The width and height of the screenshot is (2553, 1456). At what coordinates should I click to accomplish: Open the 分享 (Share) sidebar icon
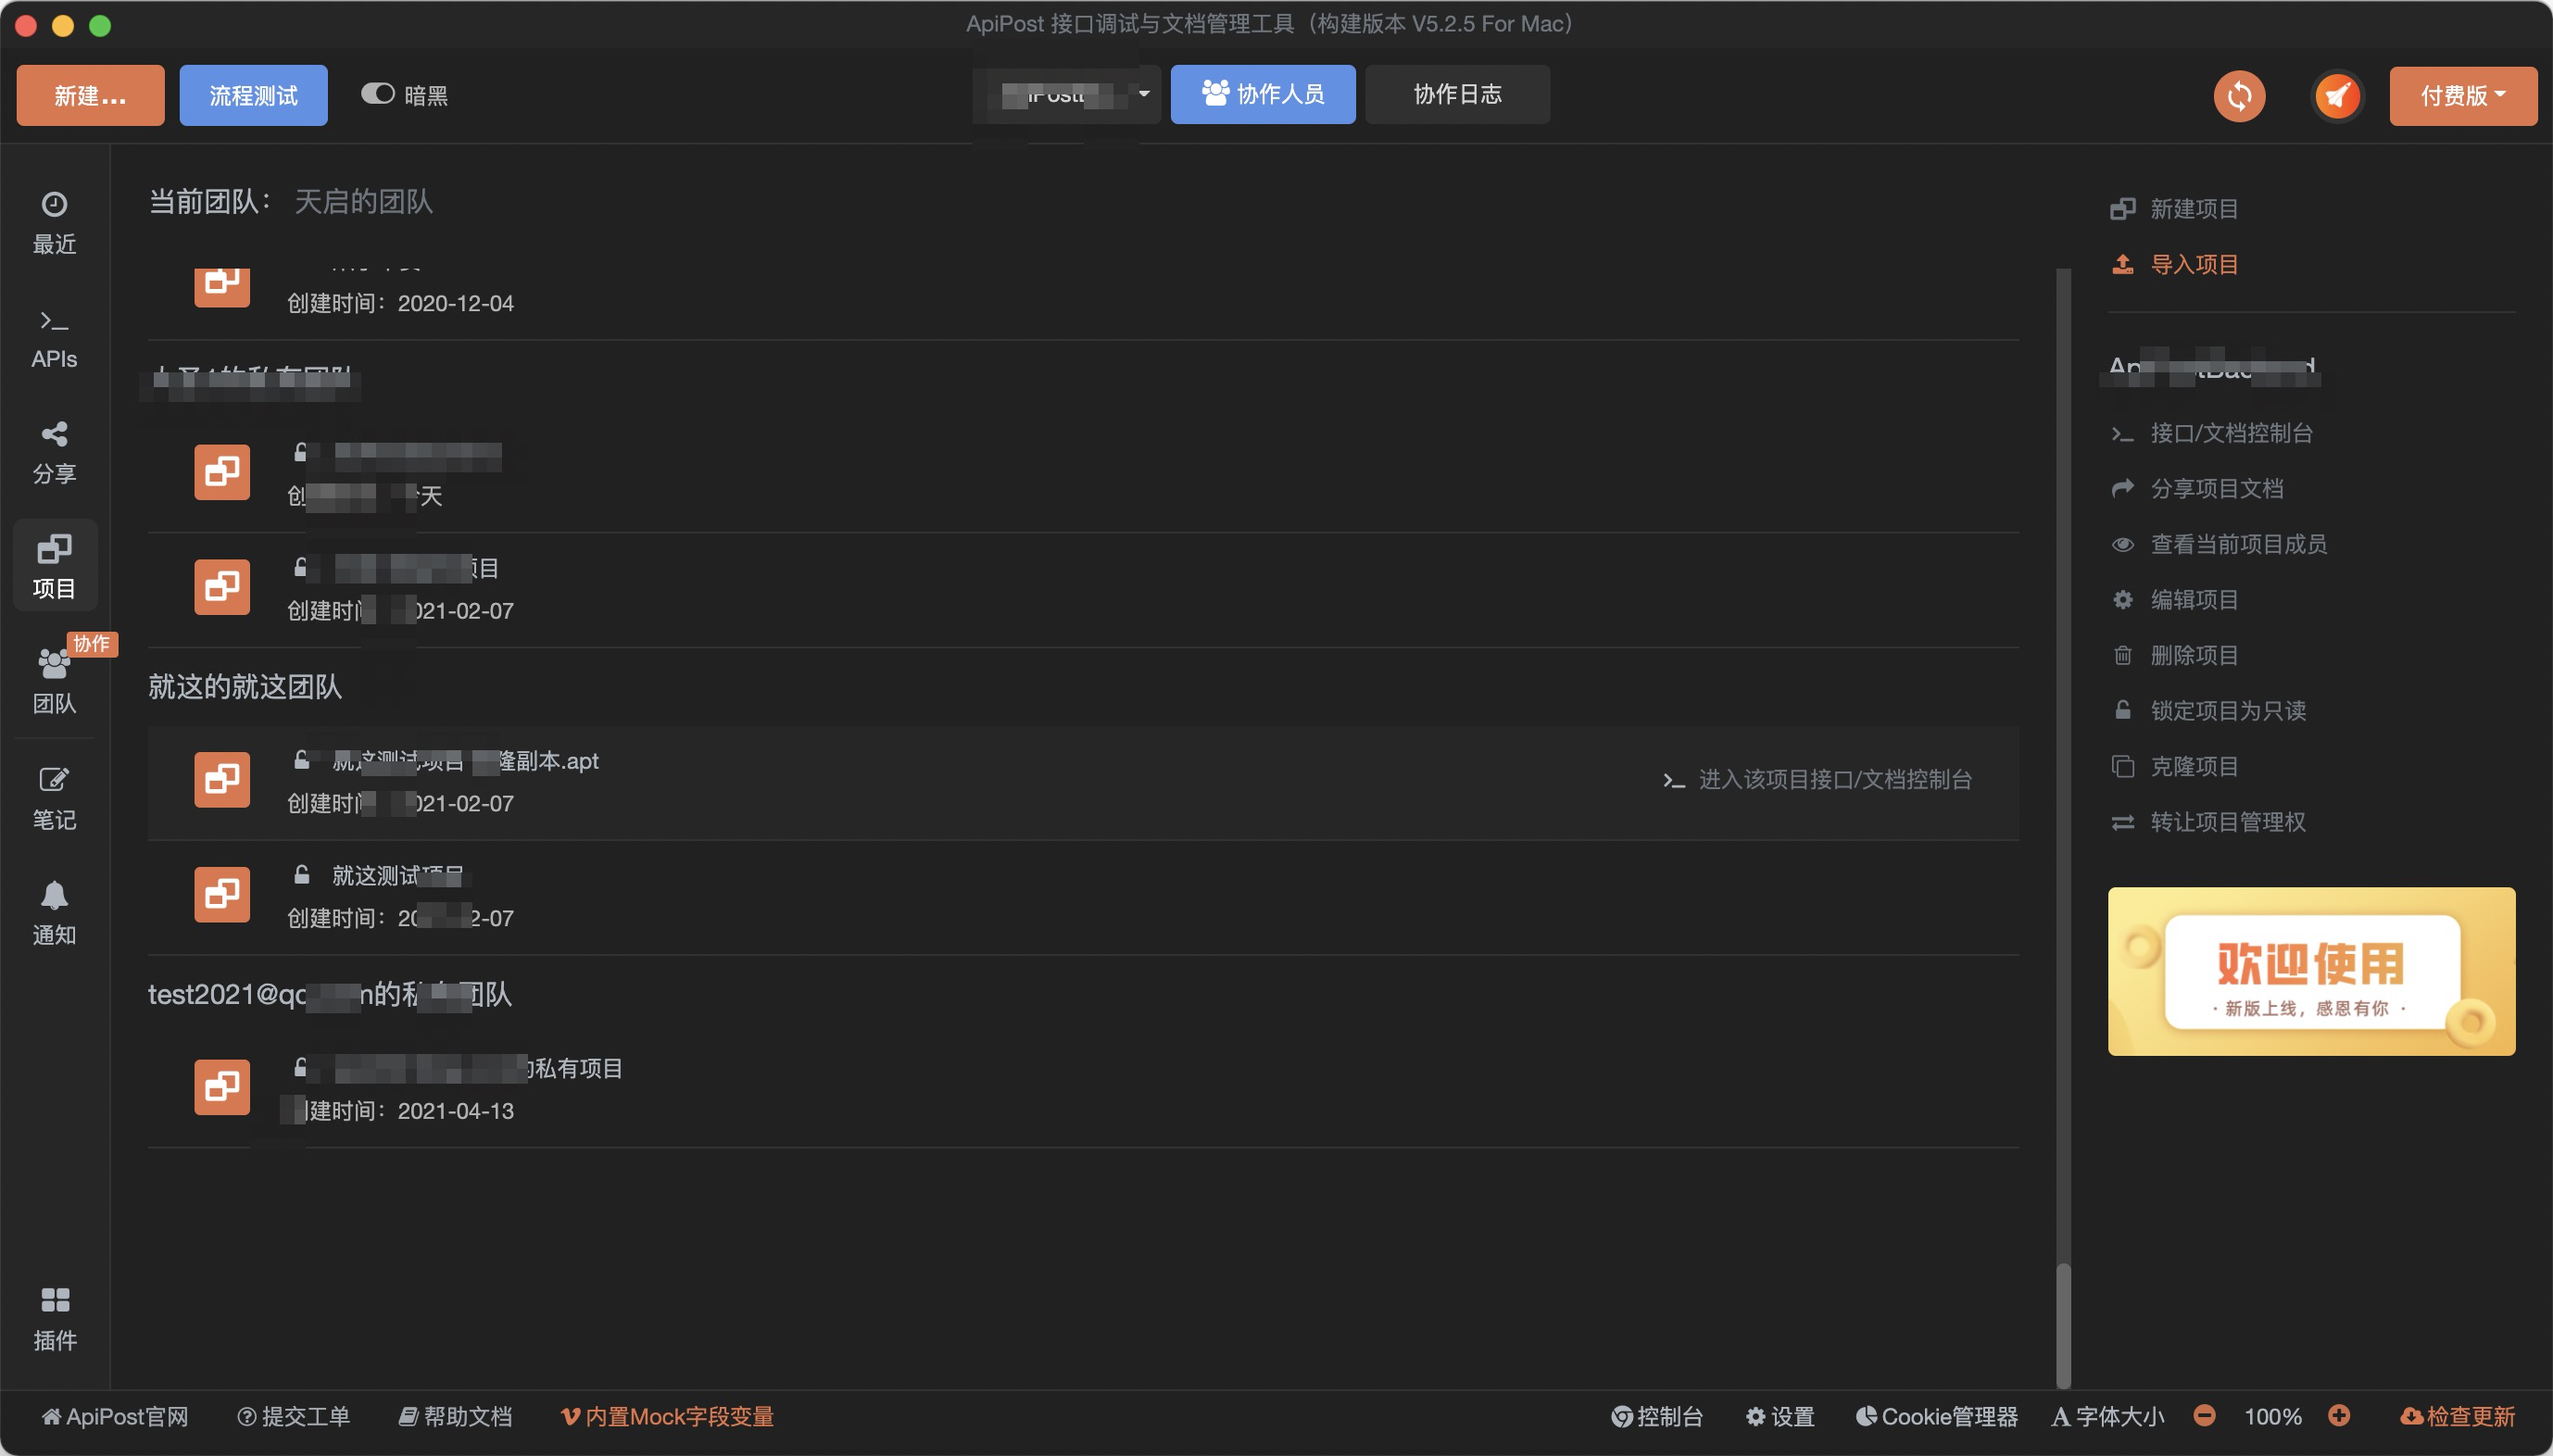pyautogui.click(x=54, y=452)
